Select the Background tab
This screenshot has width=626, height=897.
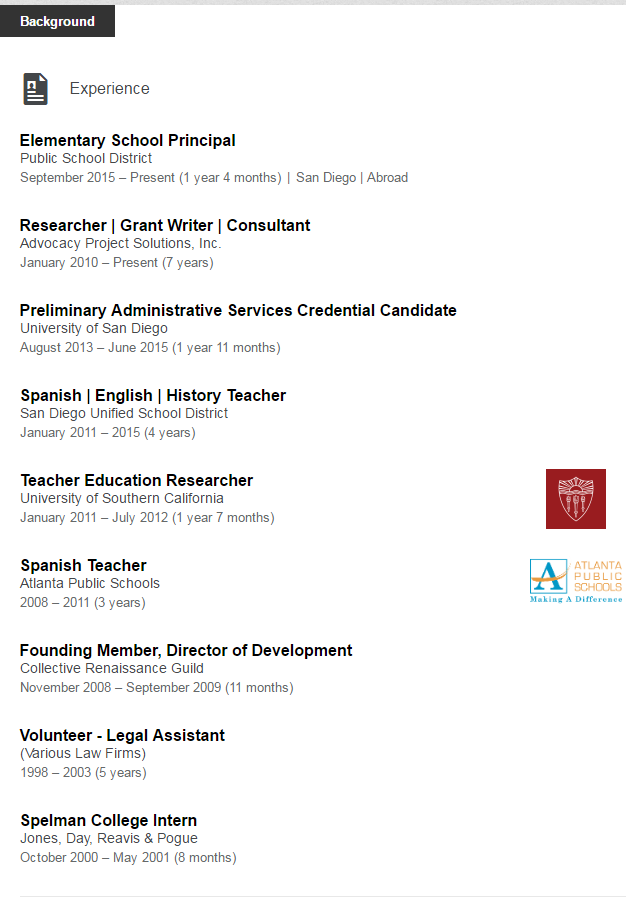point(57,21)
